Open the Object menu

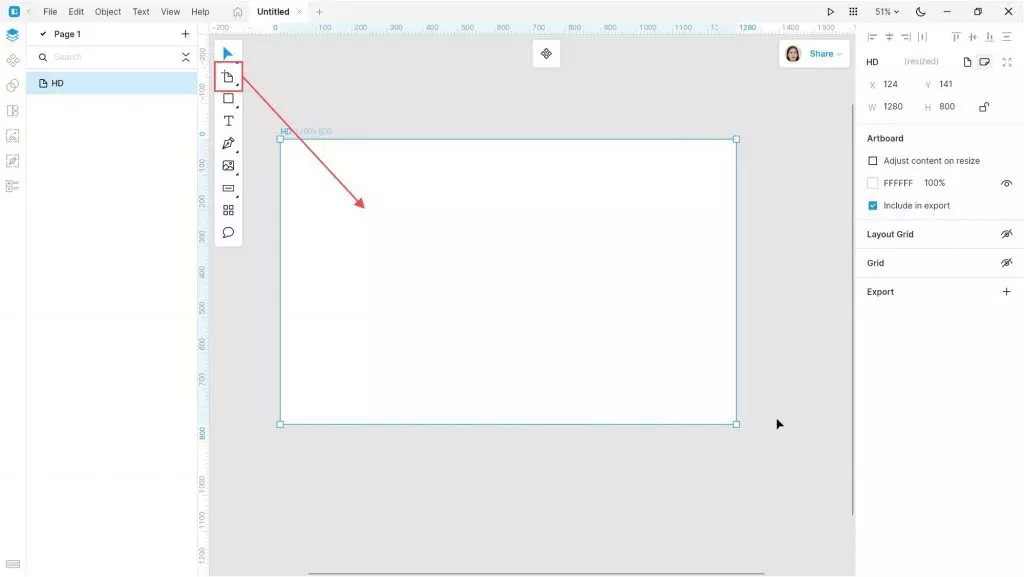tap(108, 12)
